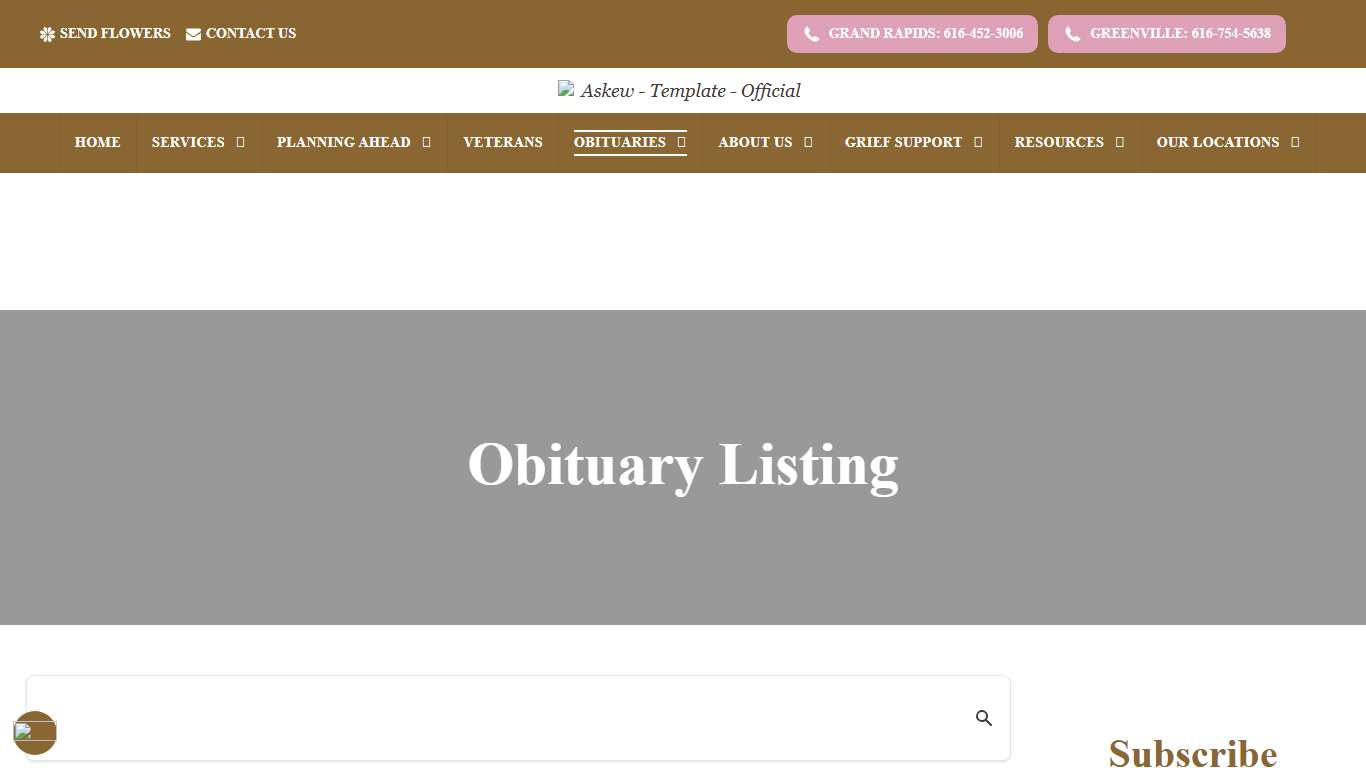The width and height of the screenshot is (1366, 768).
Task: Click the phone icon for Greenville
Action: 1071,33
